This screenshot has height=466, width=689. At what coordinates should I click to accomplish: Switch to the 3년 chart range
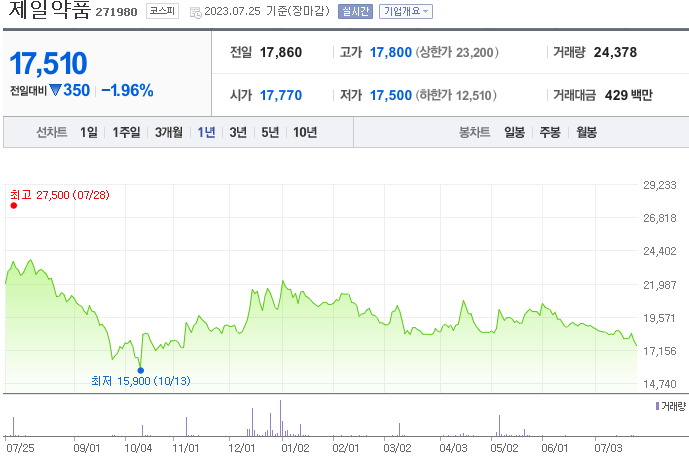pos(238,132)
